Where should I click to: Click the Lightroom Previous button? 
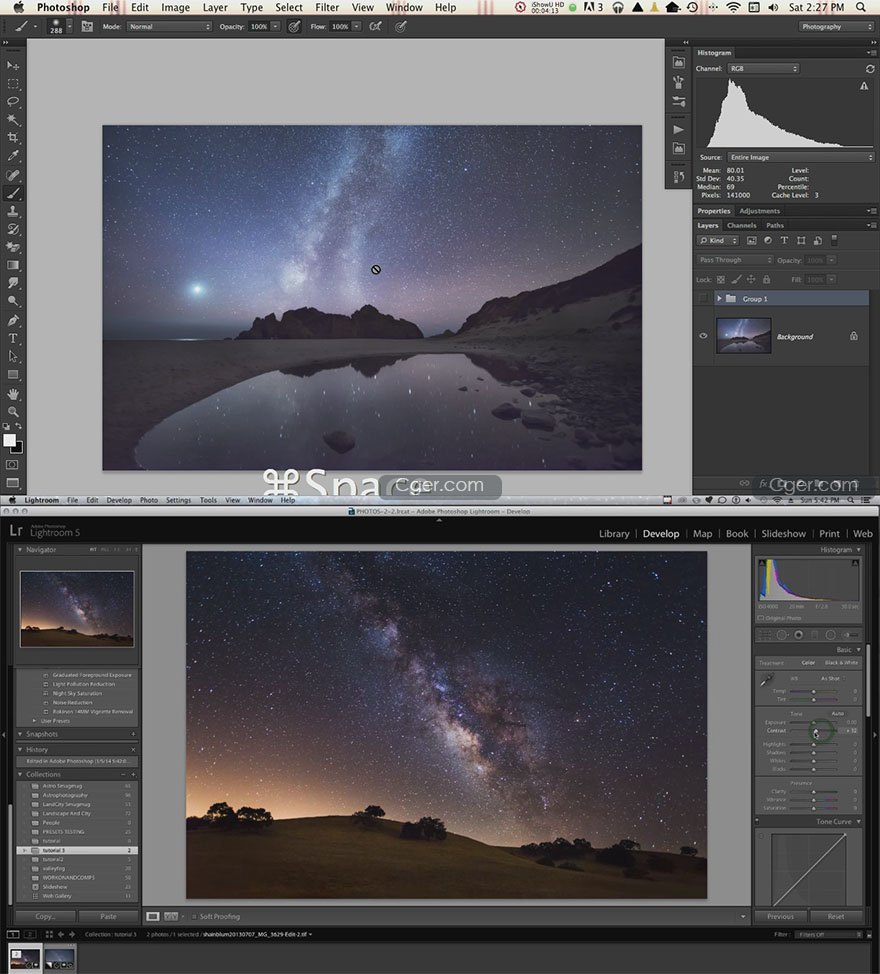pyautogui.click(x=780, y=916)
